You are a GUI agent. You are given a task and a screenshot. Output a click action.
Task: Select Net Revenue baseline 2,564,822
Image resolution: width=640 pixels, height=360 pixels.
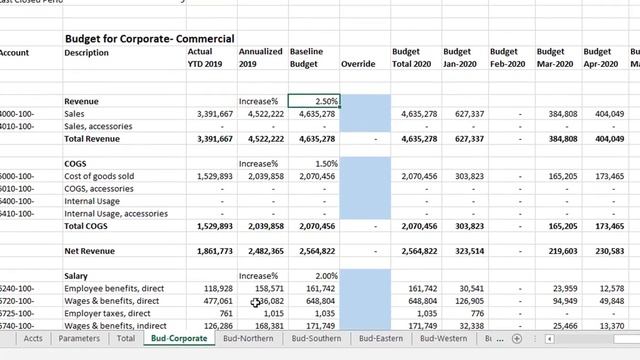tap(317, 251)
